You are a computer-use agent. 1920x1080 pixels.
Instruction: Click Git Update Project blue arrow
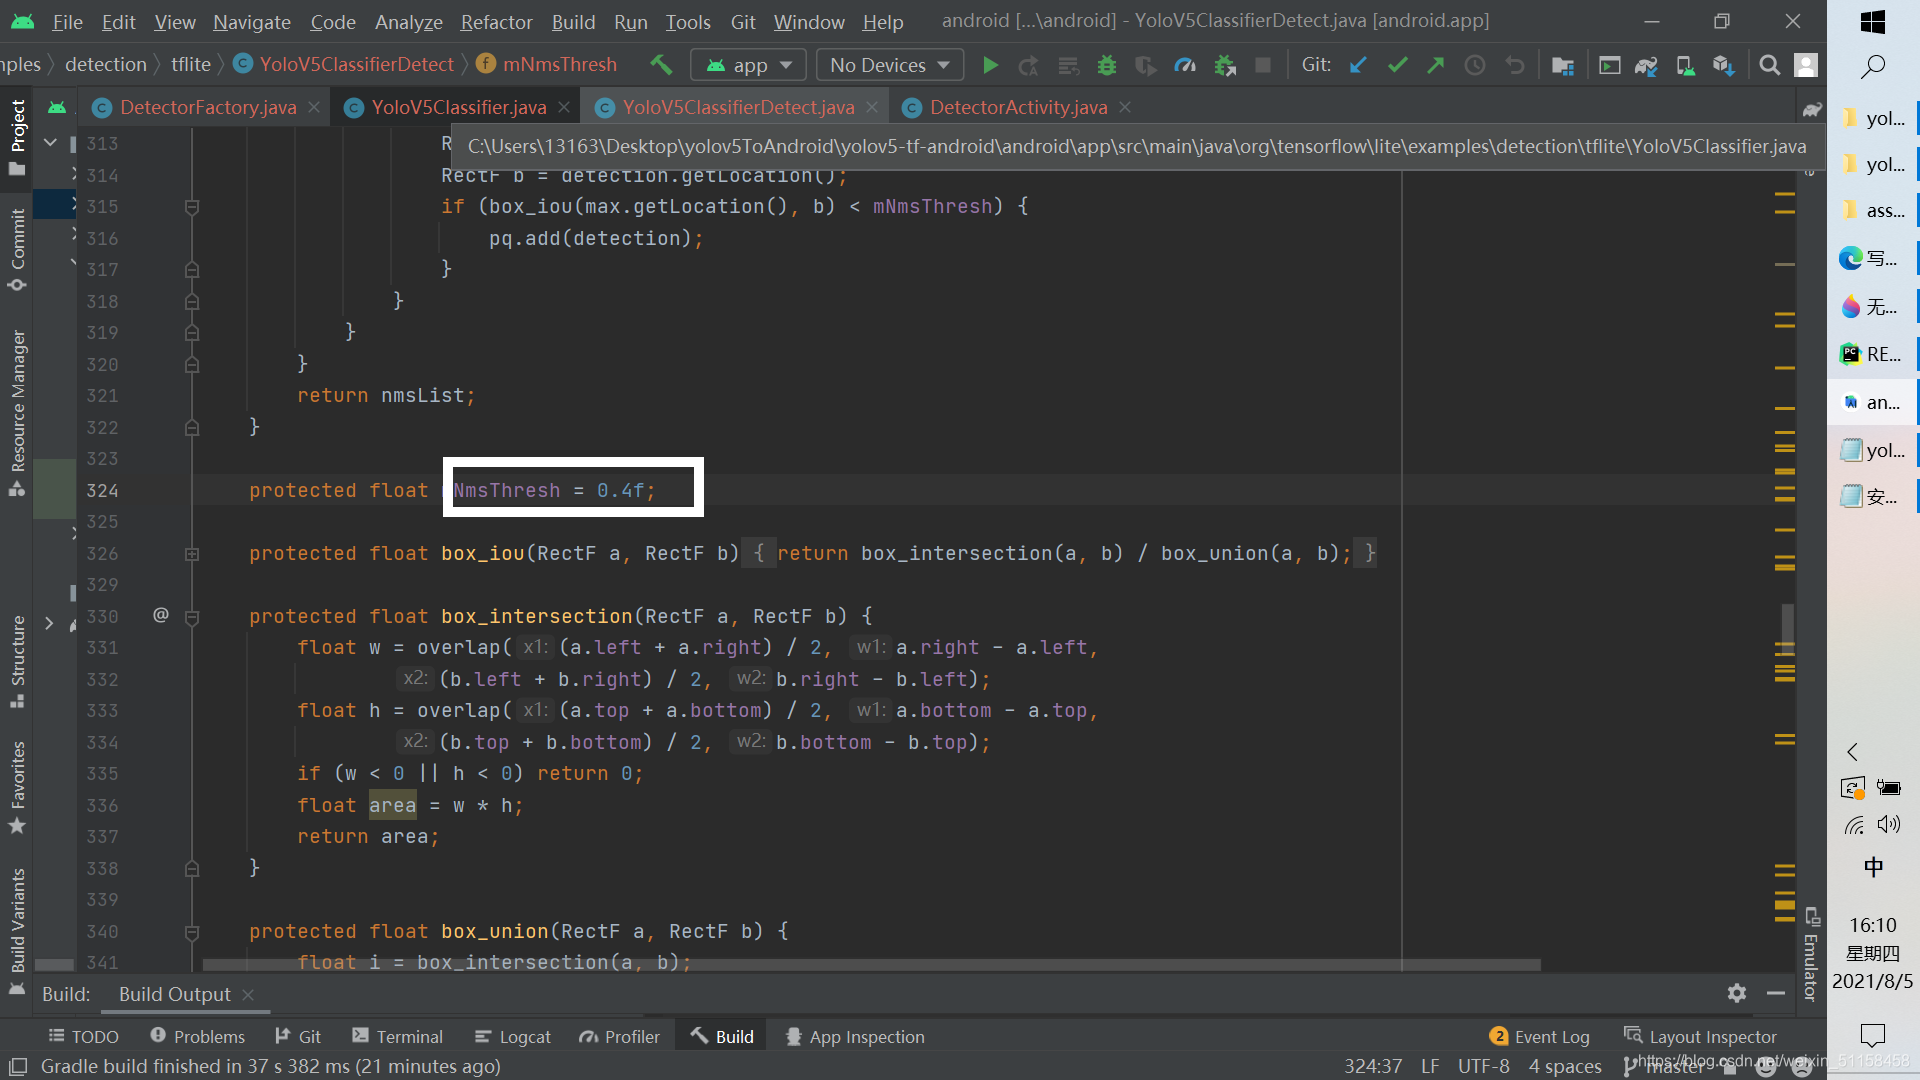(x=1358, y=65)
